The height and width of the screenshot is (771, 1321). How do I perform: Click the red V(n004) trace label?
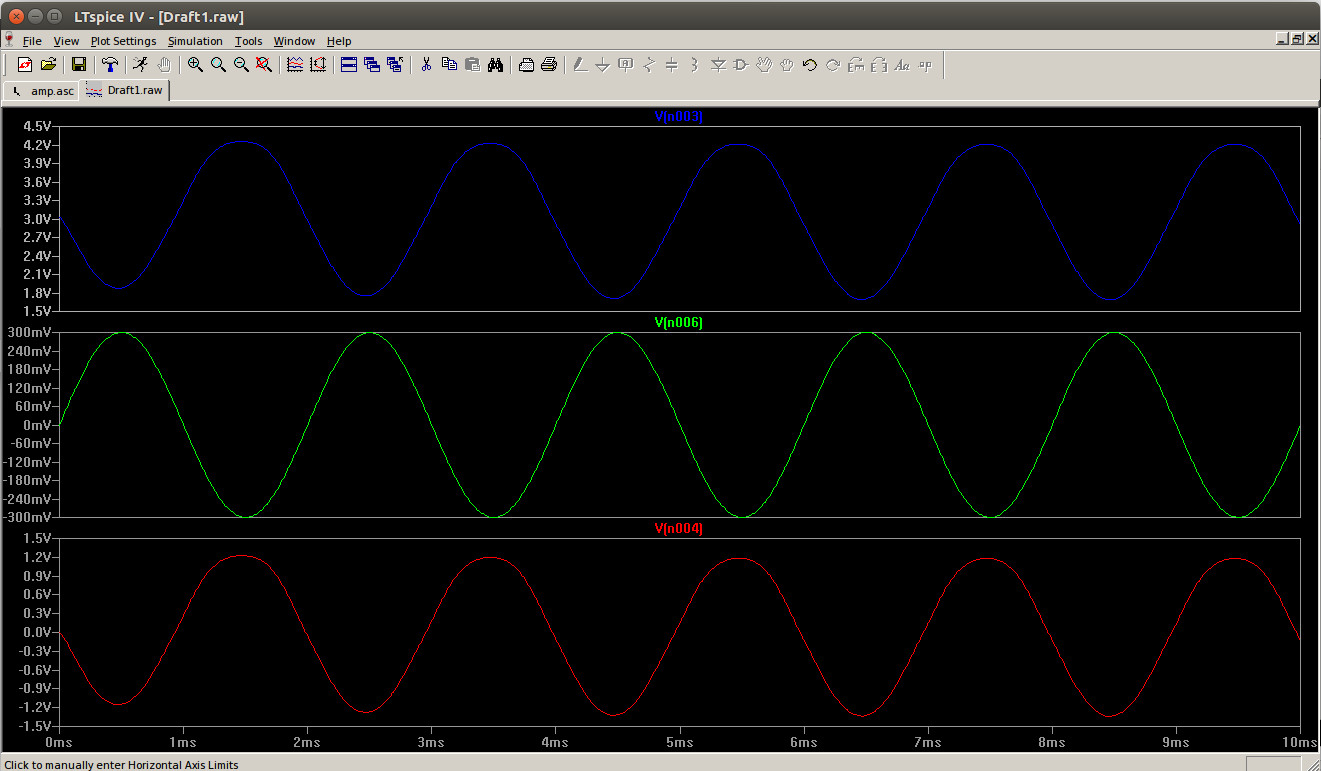point(678,529)
